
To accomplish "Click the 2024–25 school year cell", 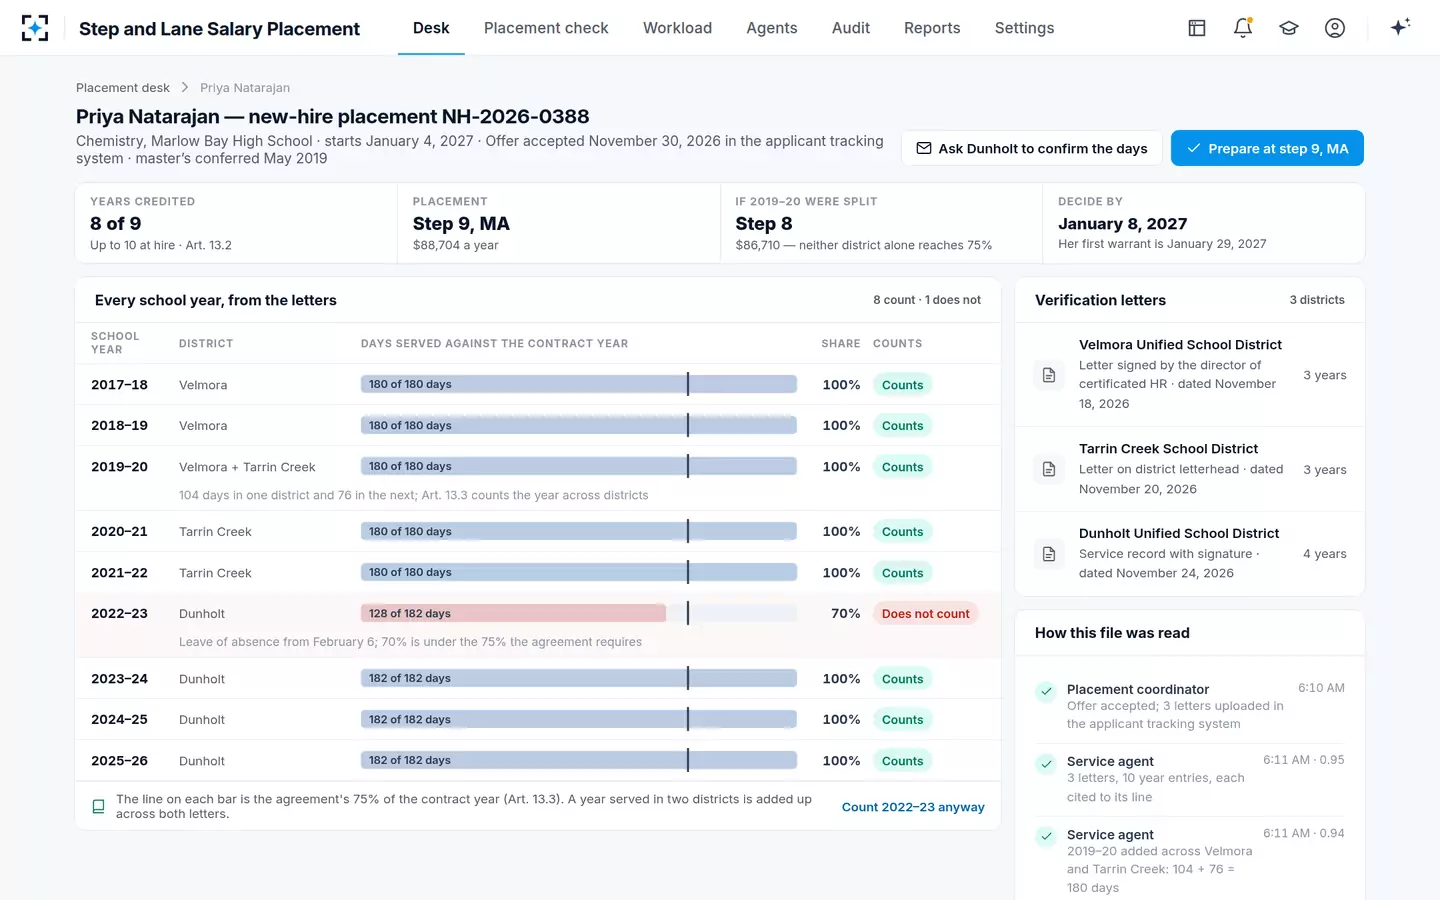I will pos(119,720).
